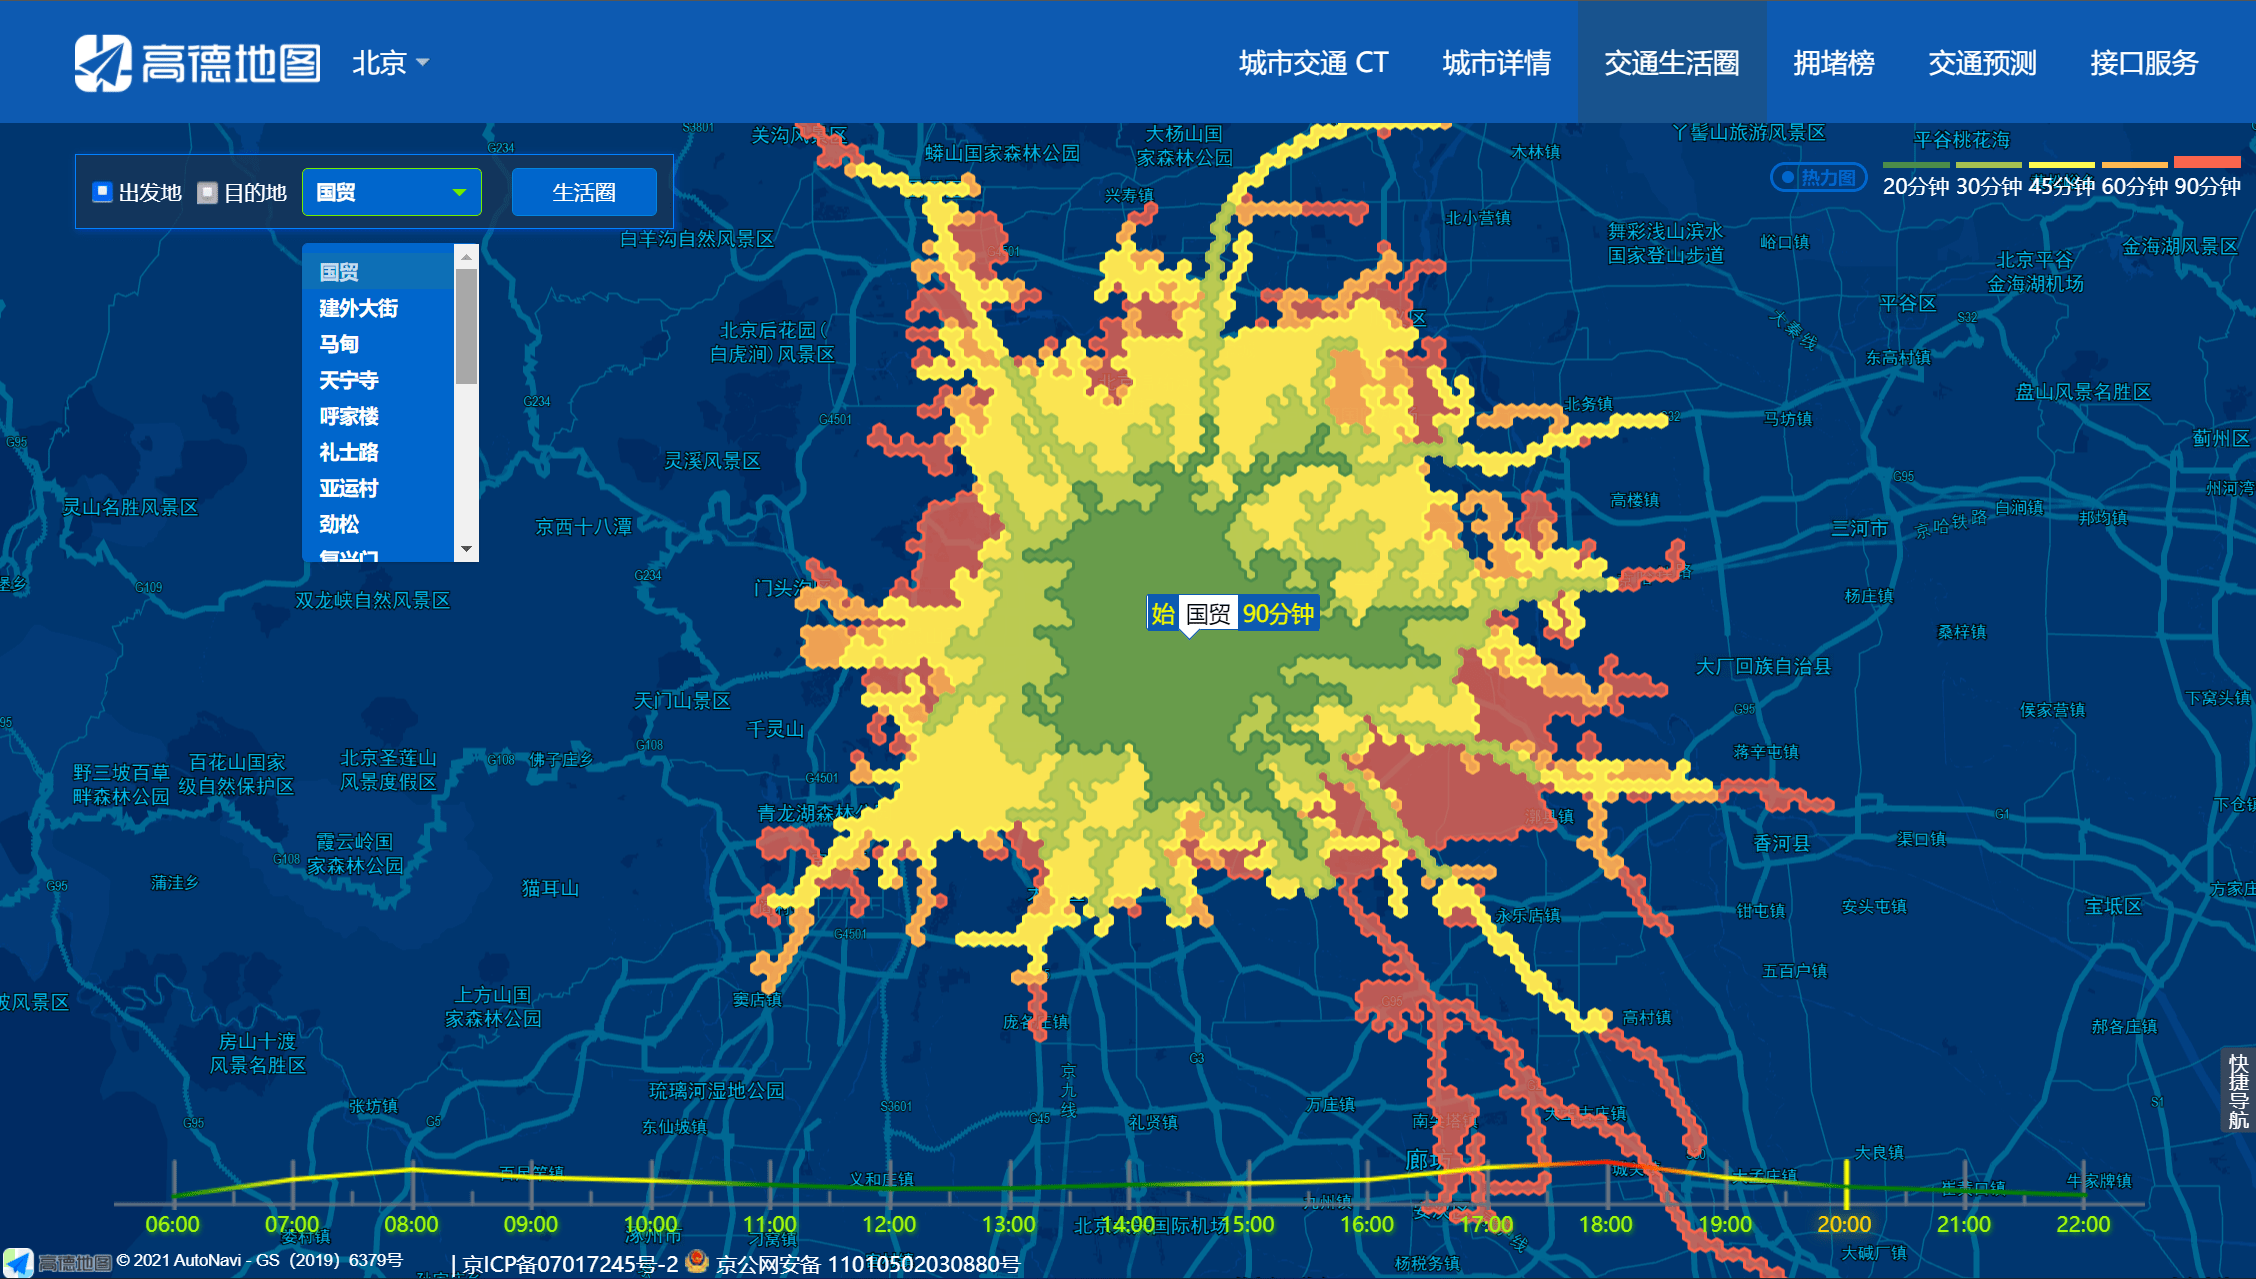Toggle the 出发地 checkbox
Screen dimensions: 2256x1279
102,192
